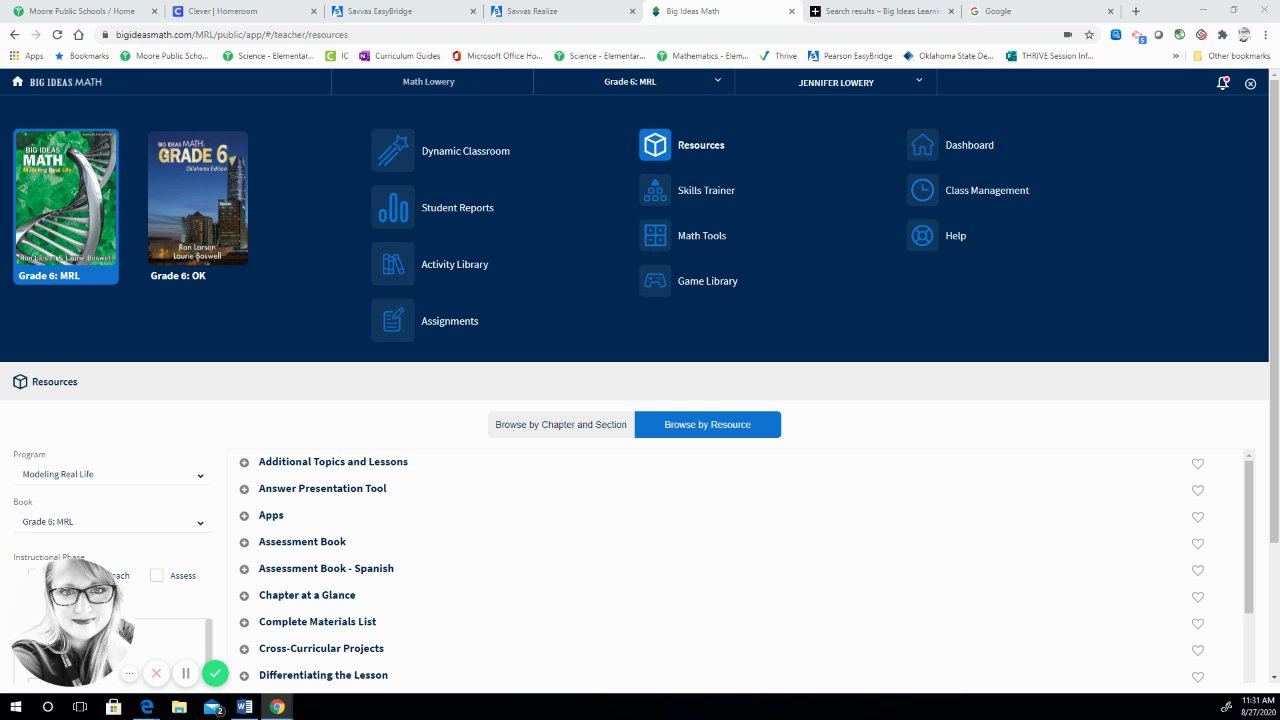Screen dimensions: 1280x720
Task: Expand the Apps row
Action: pyautogui.click(x=244, y=516)
